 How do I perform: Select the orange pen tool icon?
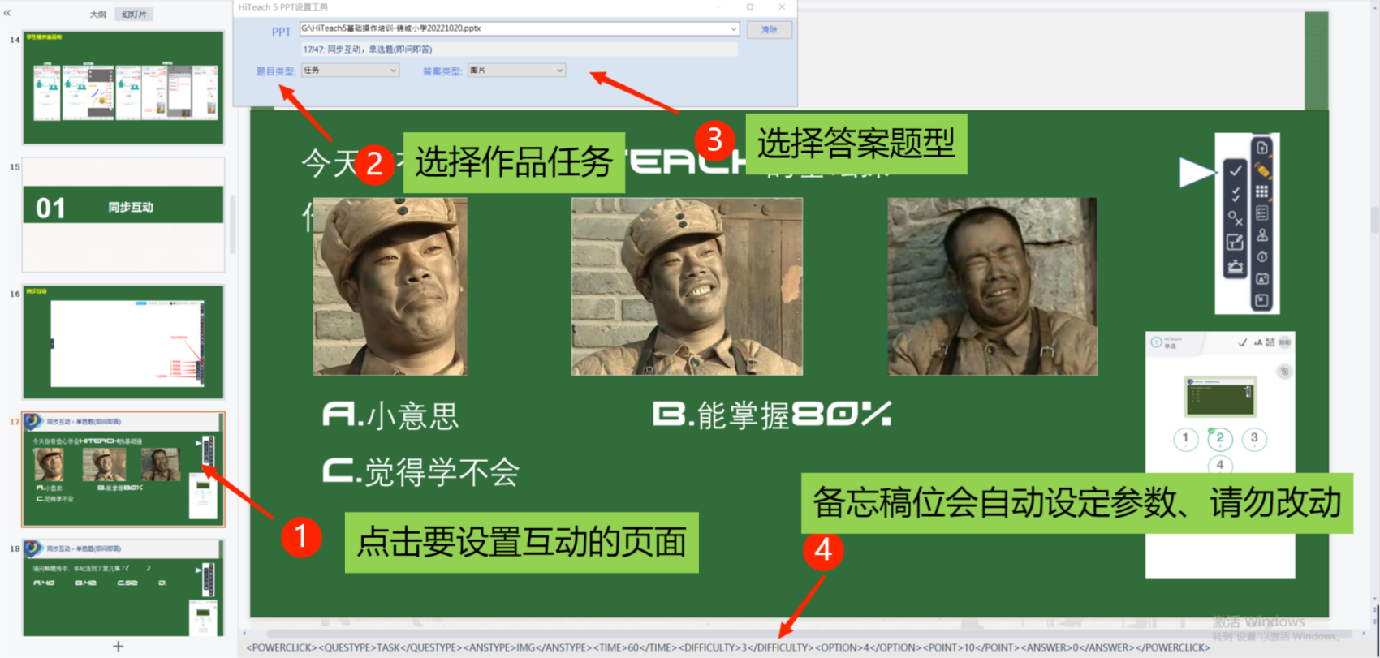point(1262,170)
